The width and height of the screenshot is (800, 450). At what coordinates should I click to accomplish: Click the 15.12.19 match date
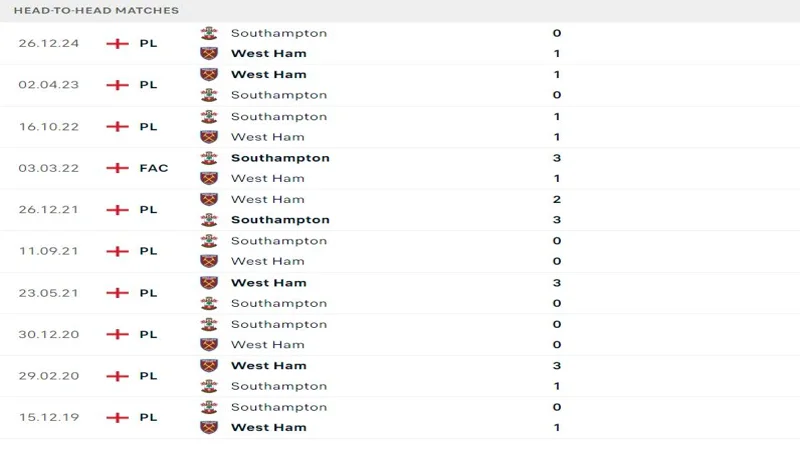[x=49, y=417]
